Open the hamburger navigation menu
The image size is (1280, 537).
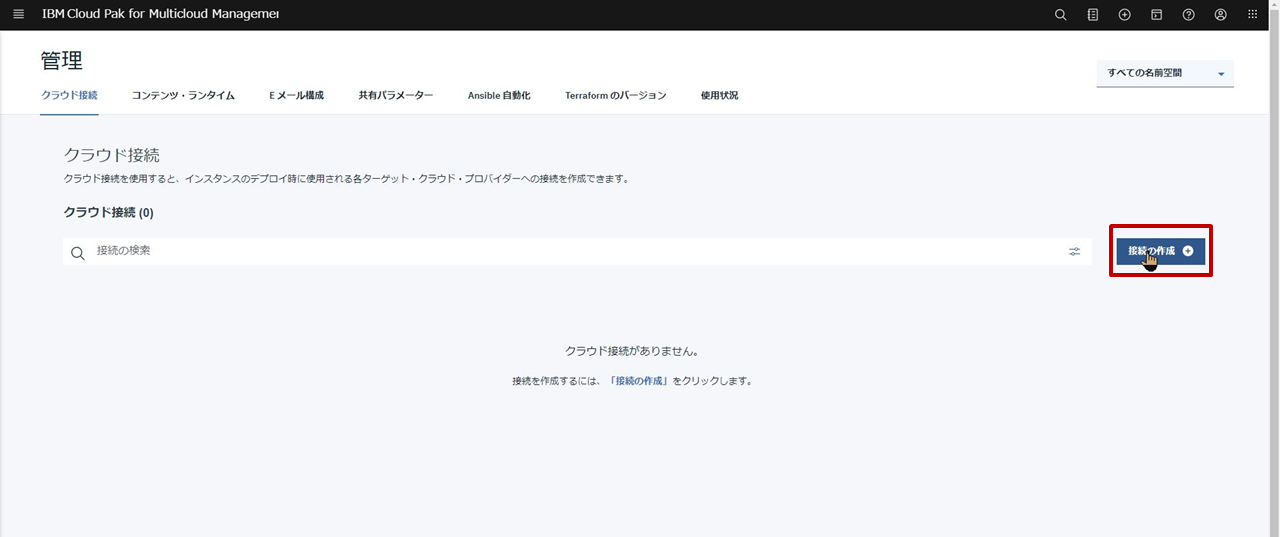coord(18,15)
